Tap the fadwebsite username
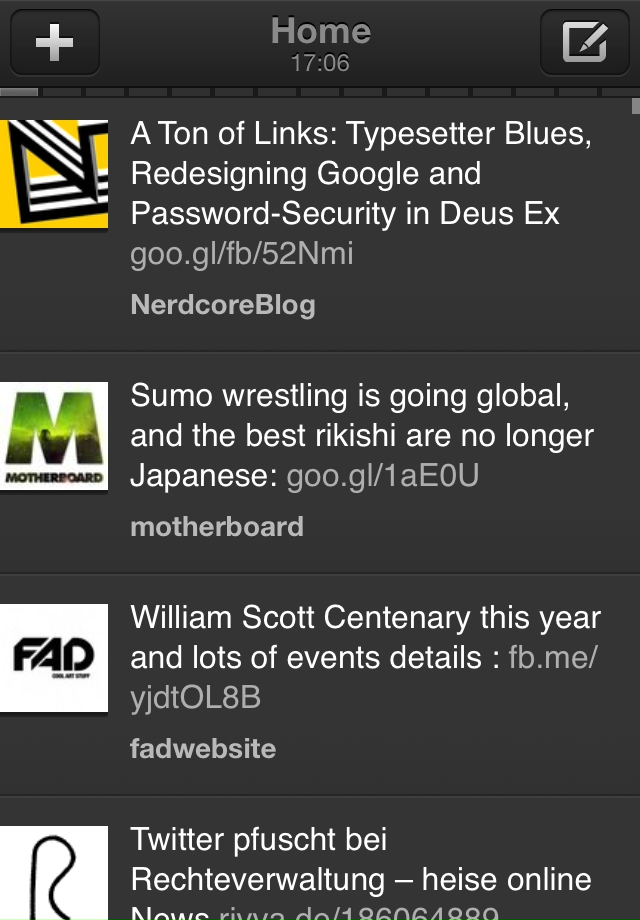 point(203,748)
